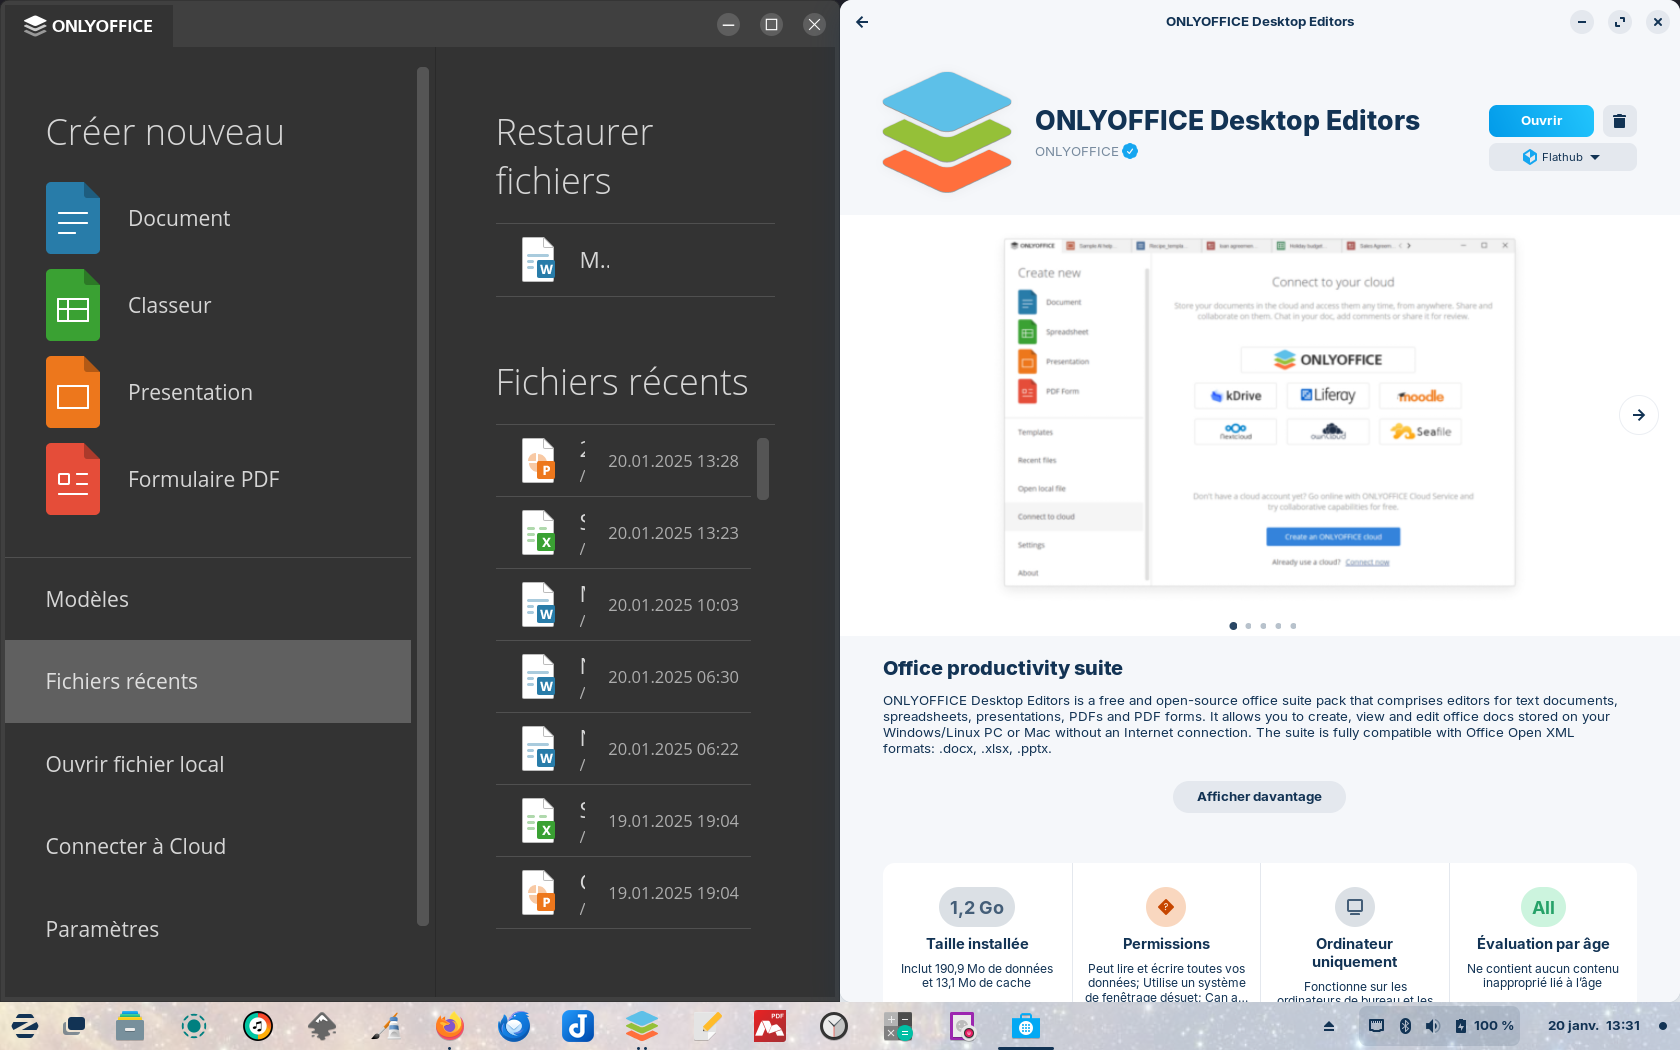The image size is (1680, 1050).
Task: Go to Connecter à Cloud
Action: [x=208, y=846]
